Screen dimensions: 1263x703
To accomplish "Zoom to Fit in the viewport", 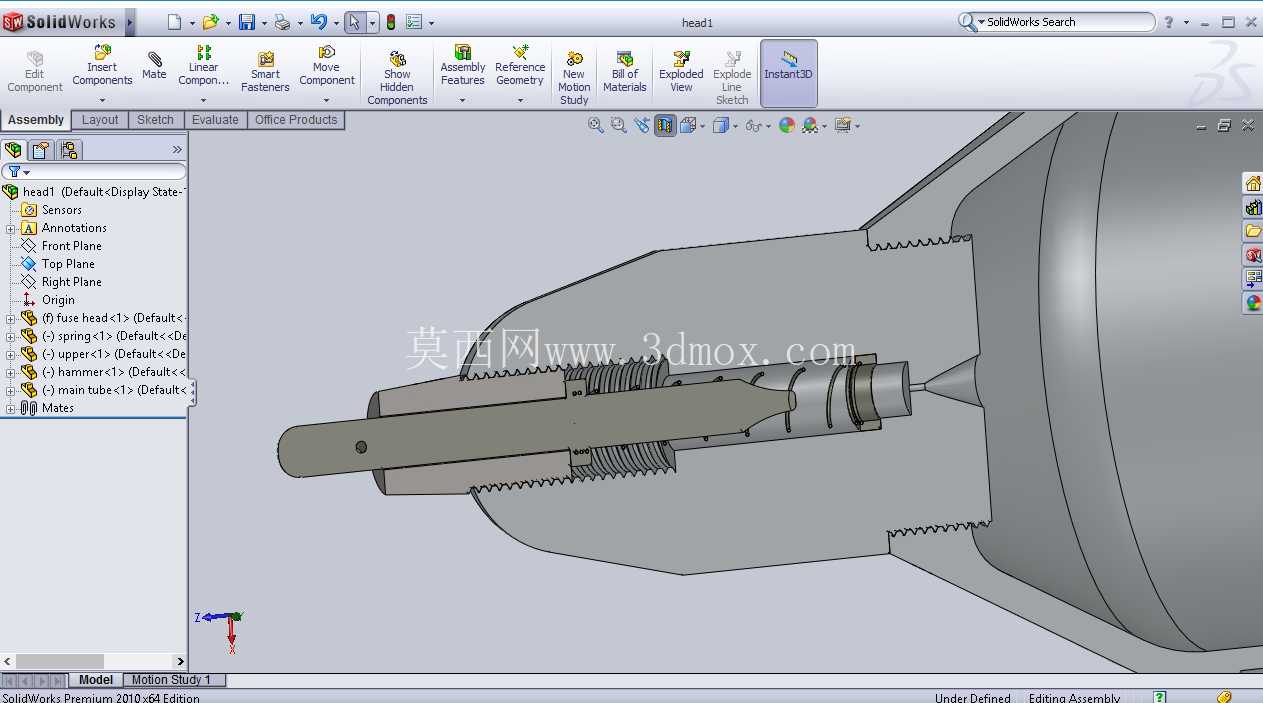I will tap(596, 125).
